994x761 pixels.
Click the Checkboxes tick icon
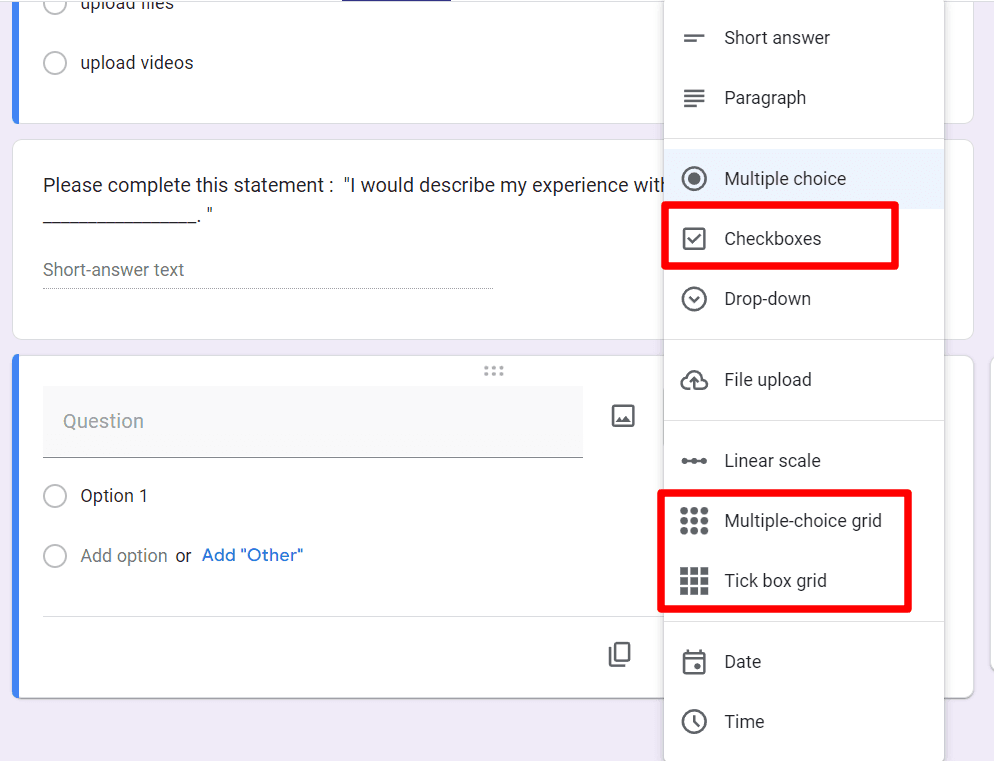click(694, 239)
